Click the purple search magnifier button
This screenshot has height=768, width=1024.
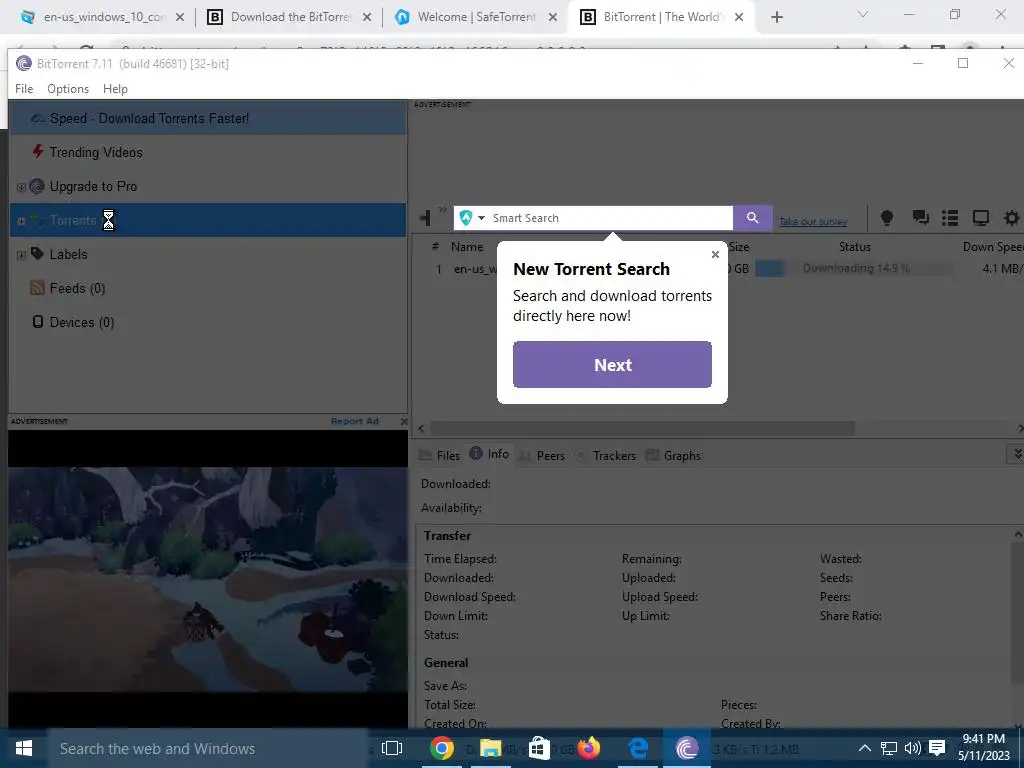(752, 218)
